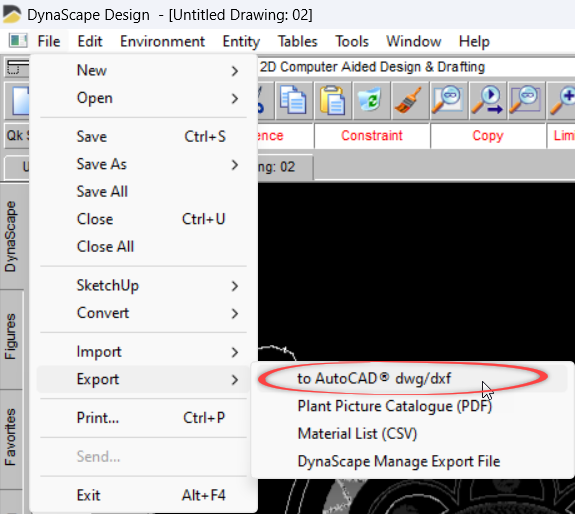Image resolution: width=575 pixels, height=514 pixels.
Task: Click the DynaScape app logo in title bar
Action: 12,15
